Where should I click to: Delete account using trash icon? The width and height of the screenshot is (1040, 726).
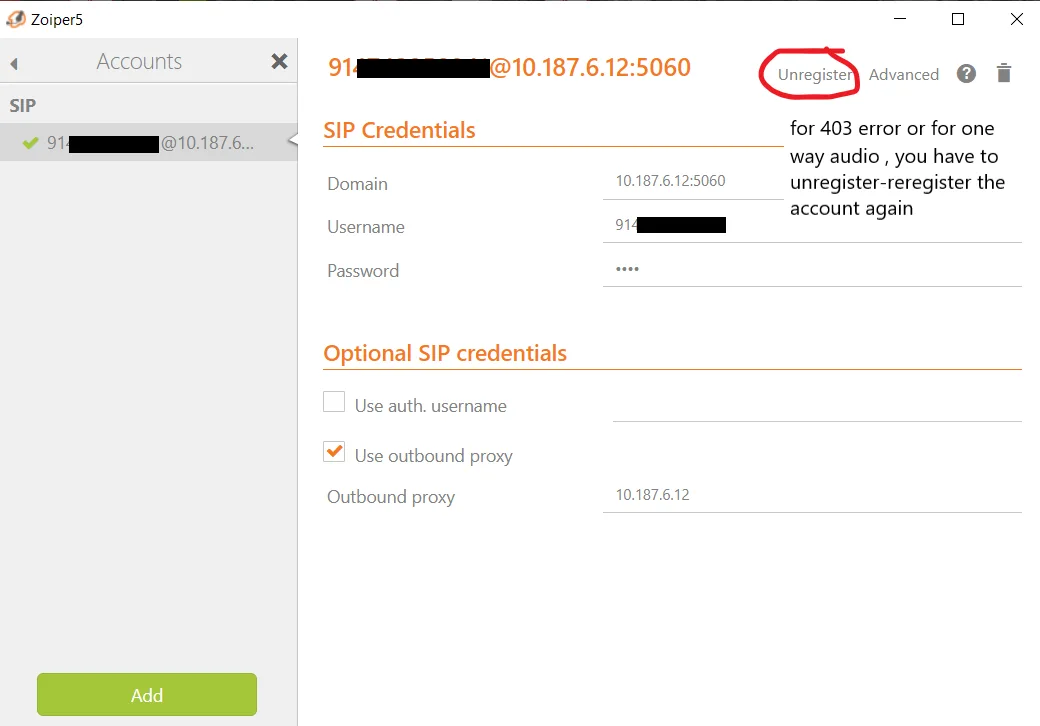[1004, 73]
